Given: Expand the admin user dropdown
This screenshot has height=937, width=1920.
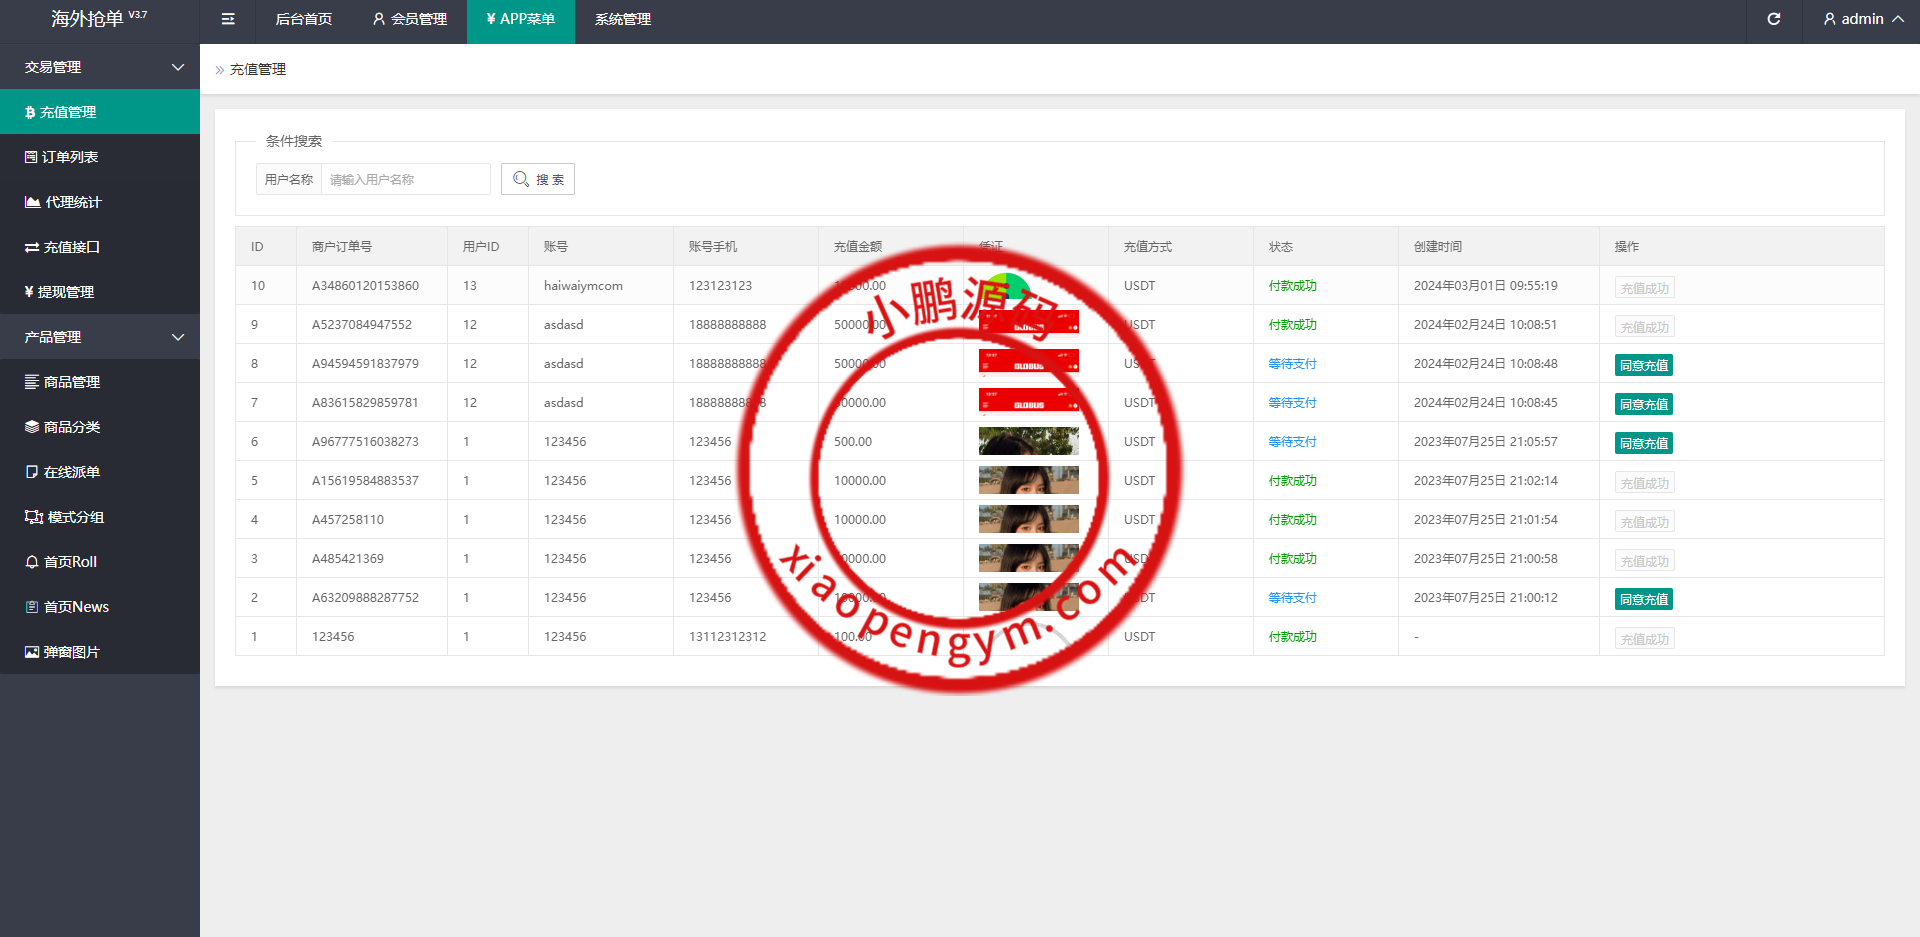Looking at the screenshot, I should [1862, 19].
